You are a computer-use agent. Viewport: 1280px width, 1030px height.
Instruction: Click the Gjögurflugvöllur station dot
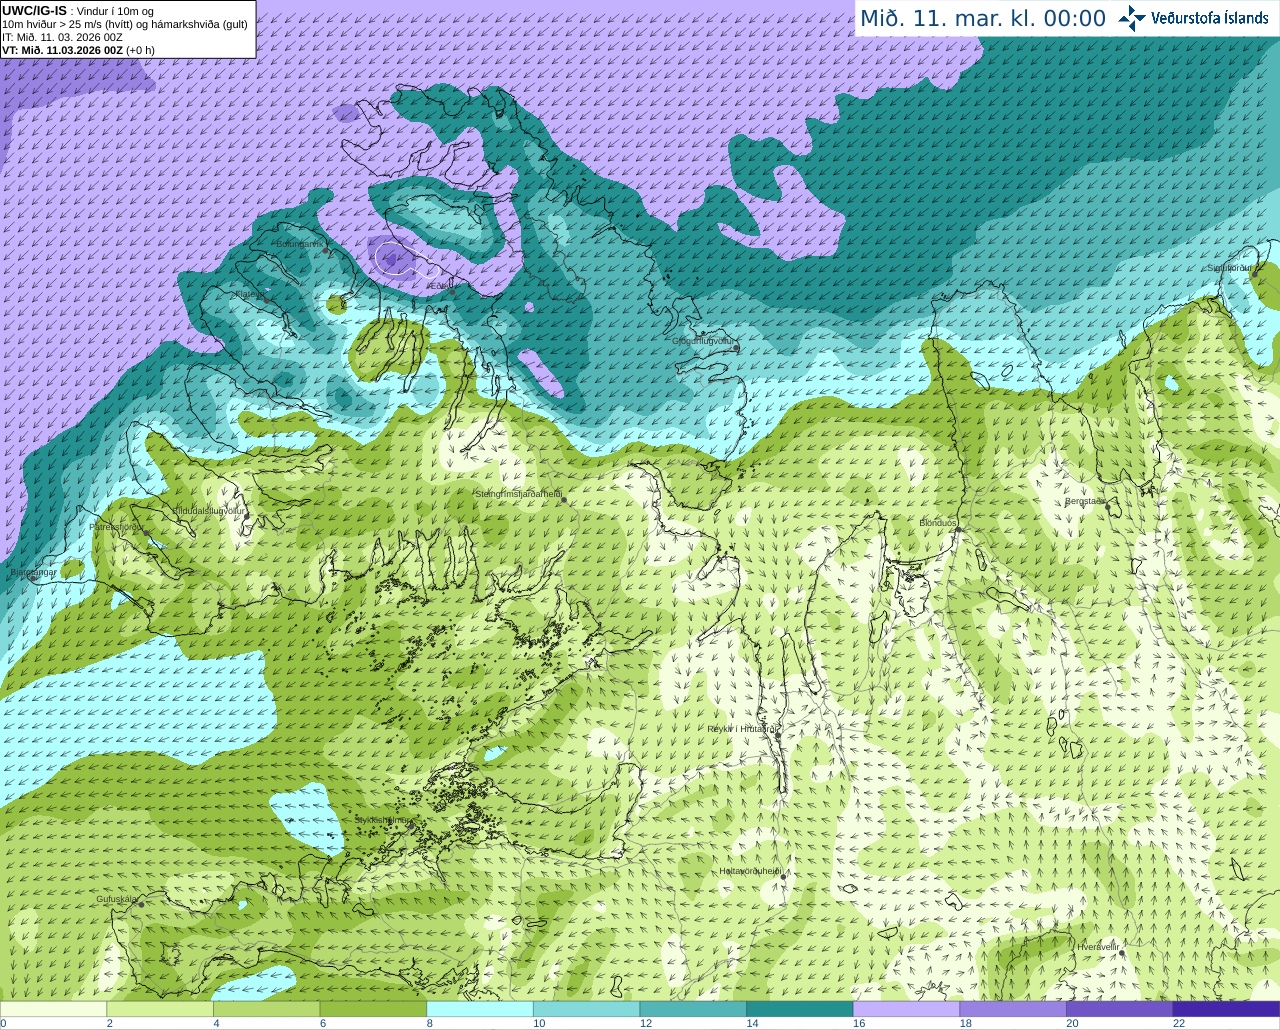coord(736,348)
